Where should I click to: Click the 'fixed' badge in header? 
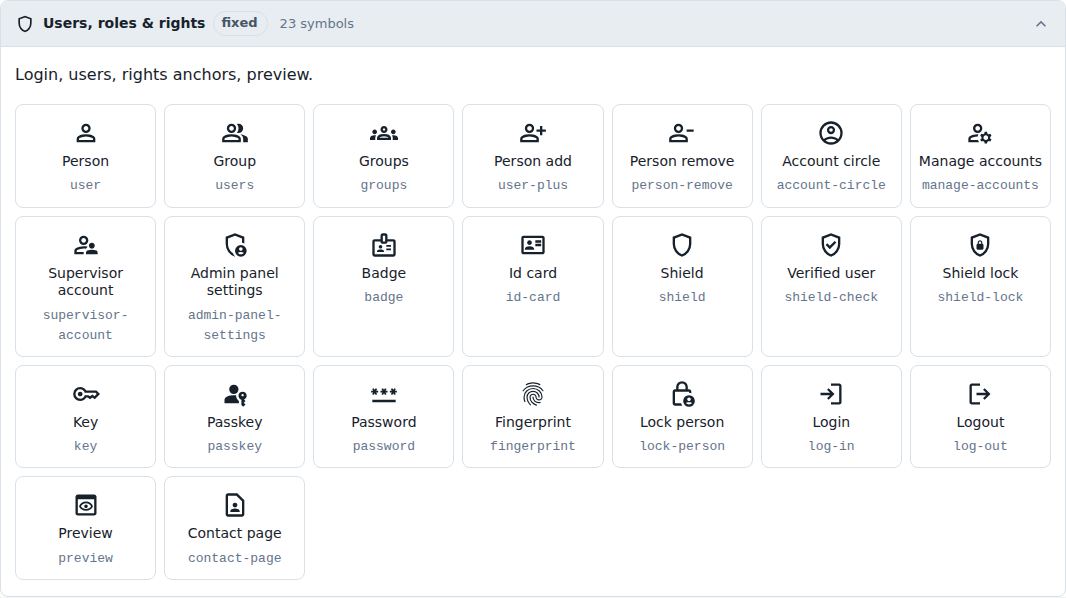click(x=239, y=23)
